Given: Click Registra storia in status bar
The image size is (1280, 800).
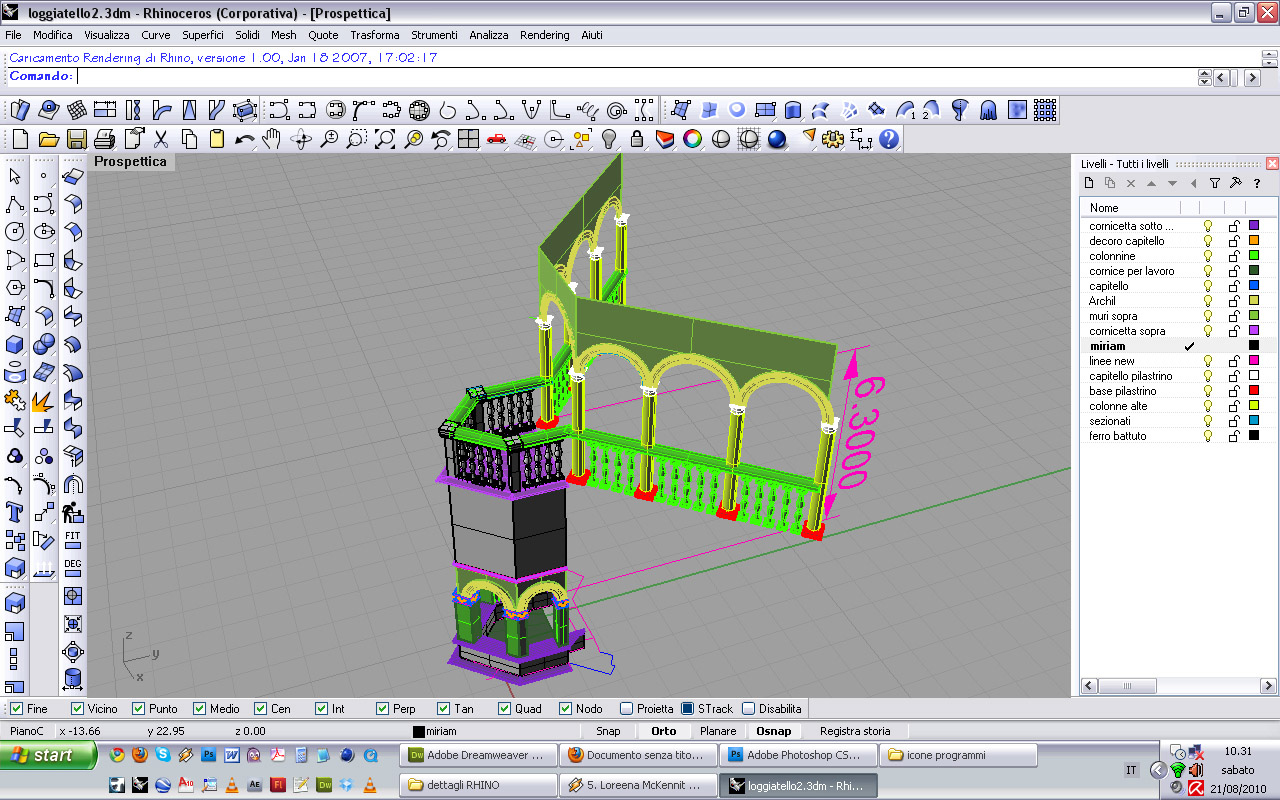Looking at the screenshot, I should click(855, 731).
